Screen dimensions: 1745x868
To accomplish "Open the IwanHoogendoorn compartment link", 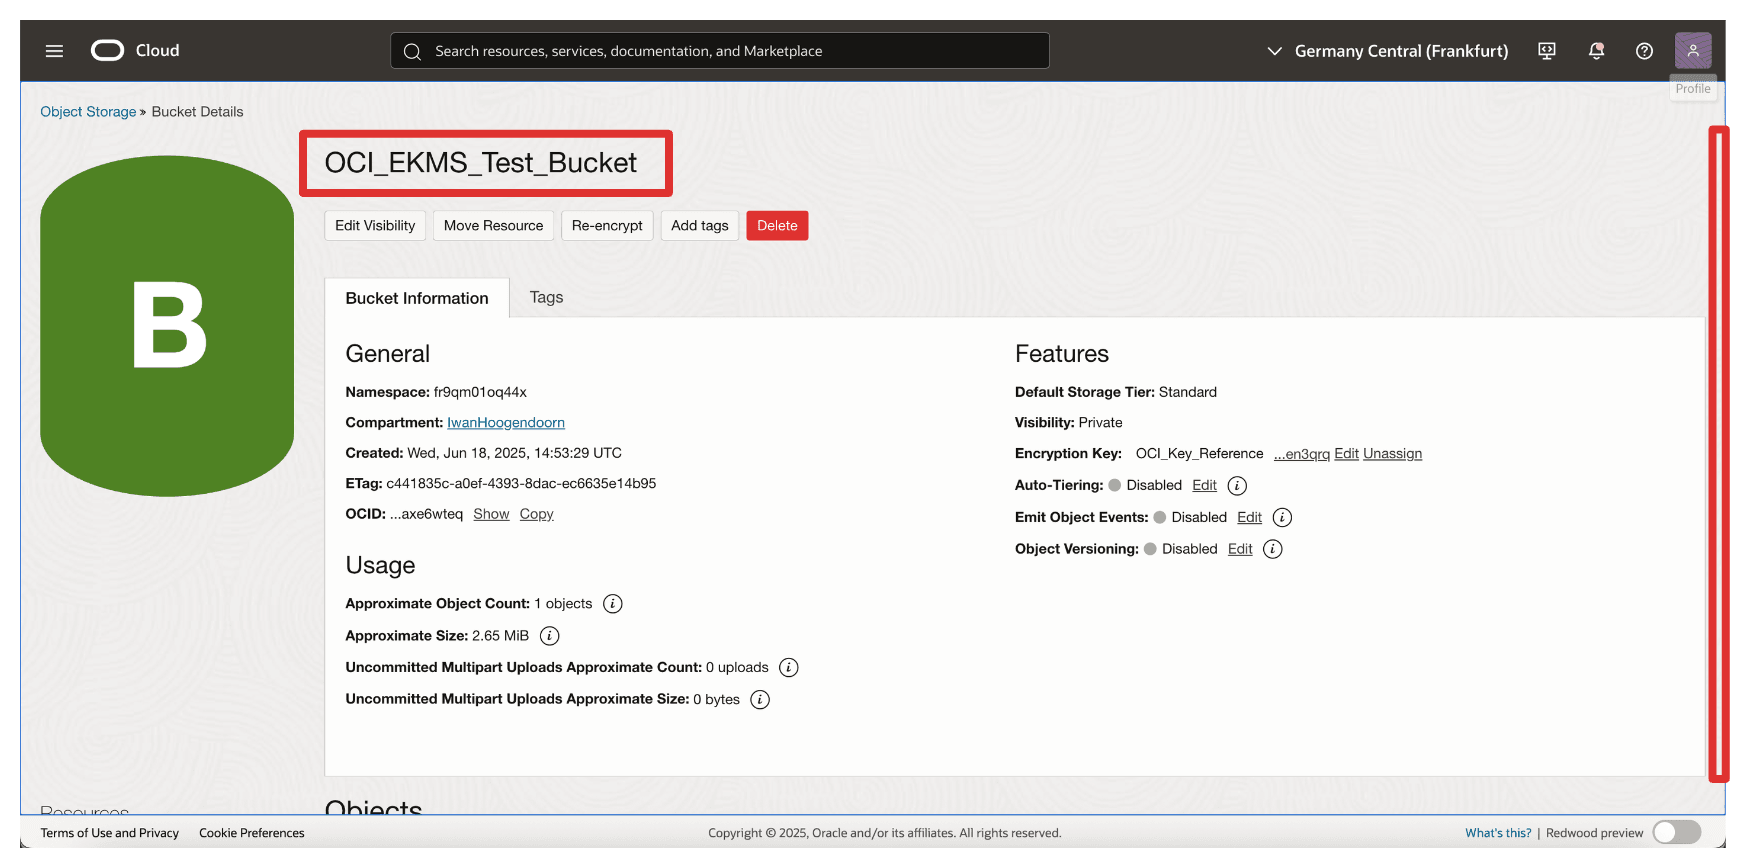I will click(x=506, y=423).
